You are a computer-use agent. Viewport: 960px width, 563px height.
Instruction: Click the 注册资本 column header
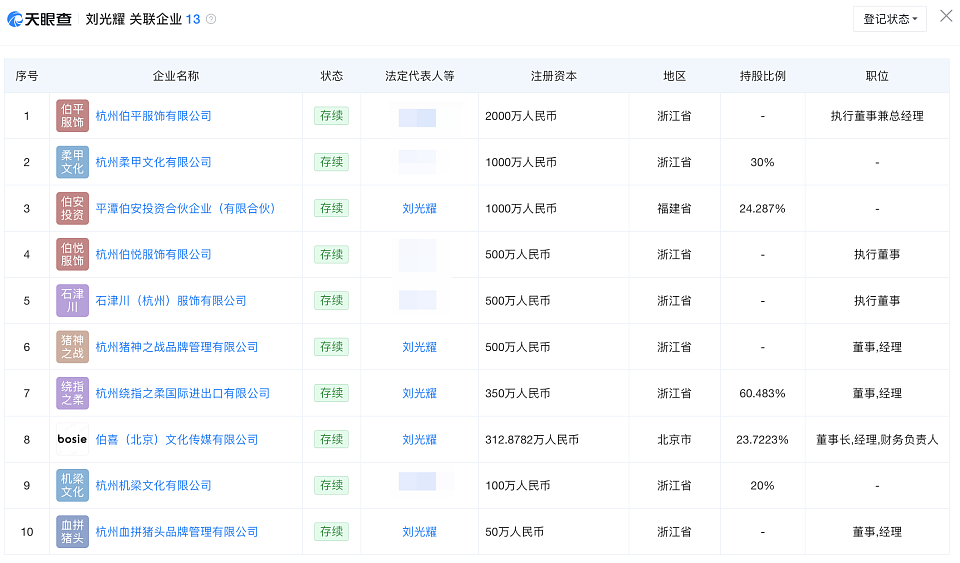[553, 76]
